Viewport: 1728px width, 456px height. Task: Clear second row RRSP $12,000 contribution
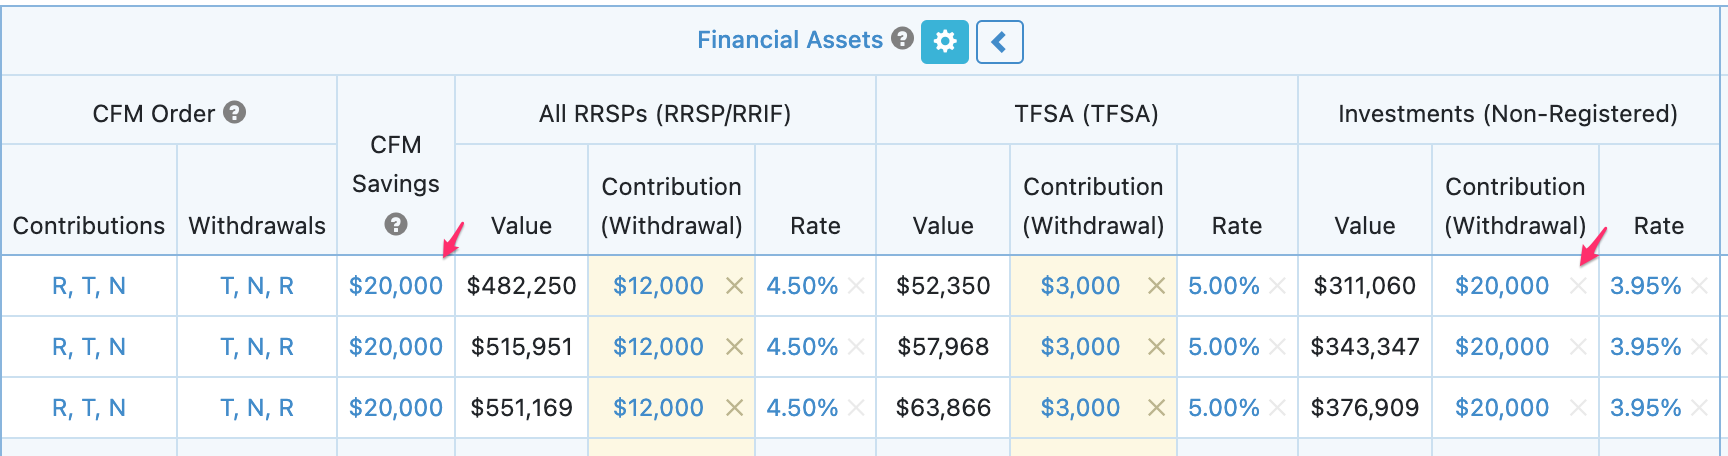tap(734, 347)
